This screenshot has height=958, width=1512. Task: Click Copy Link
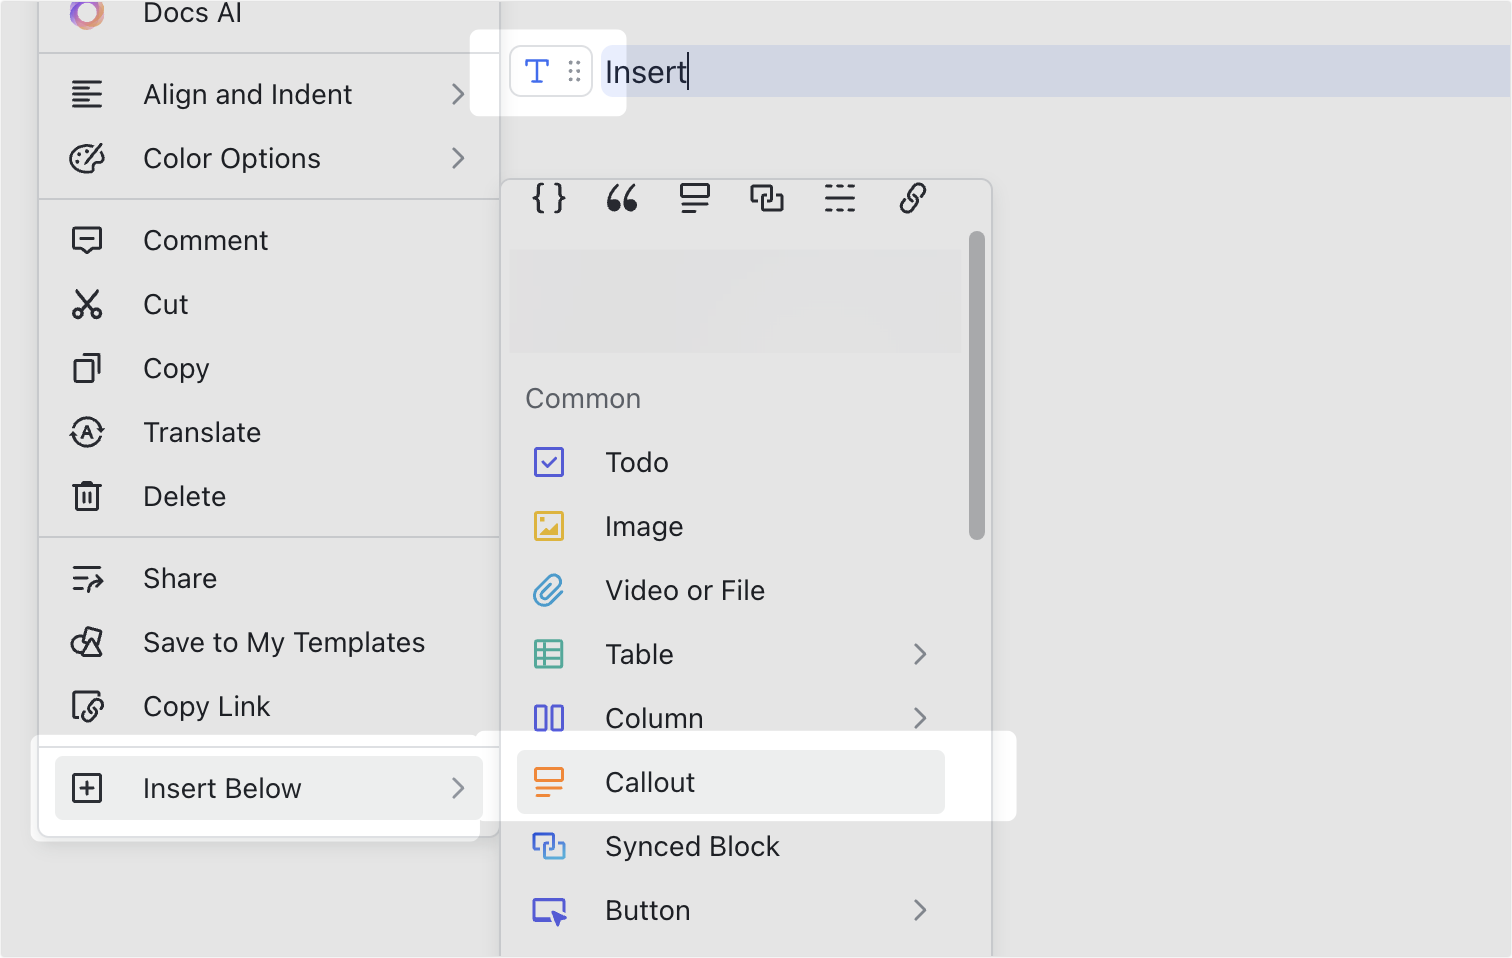pyautogui.click(x=207, y=706)
